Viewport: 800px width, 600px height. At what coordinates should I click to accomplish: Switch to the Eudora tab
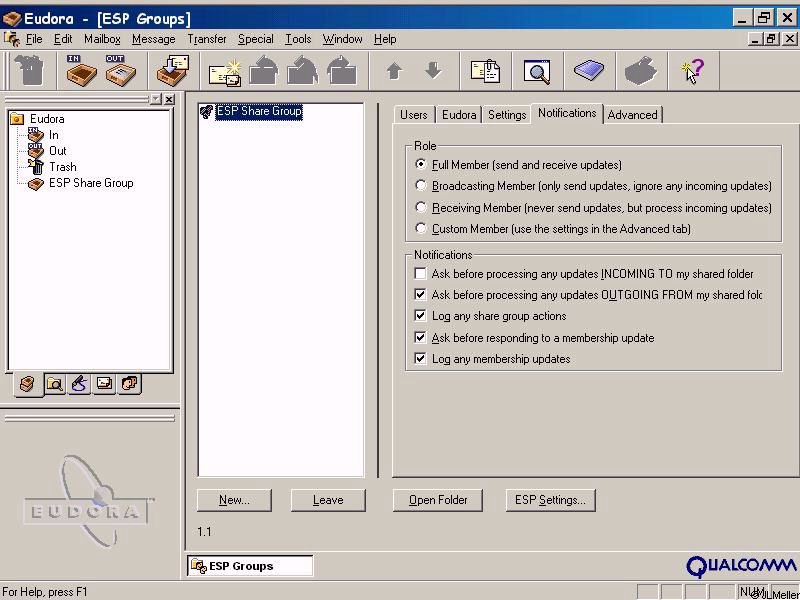pyautogui.click(x=459, y=115)
